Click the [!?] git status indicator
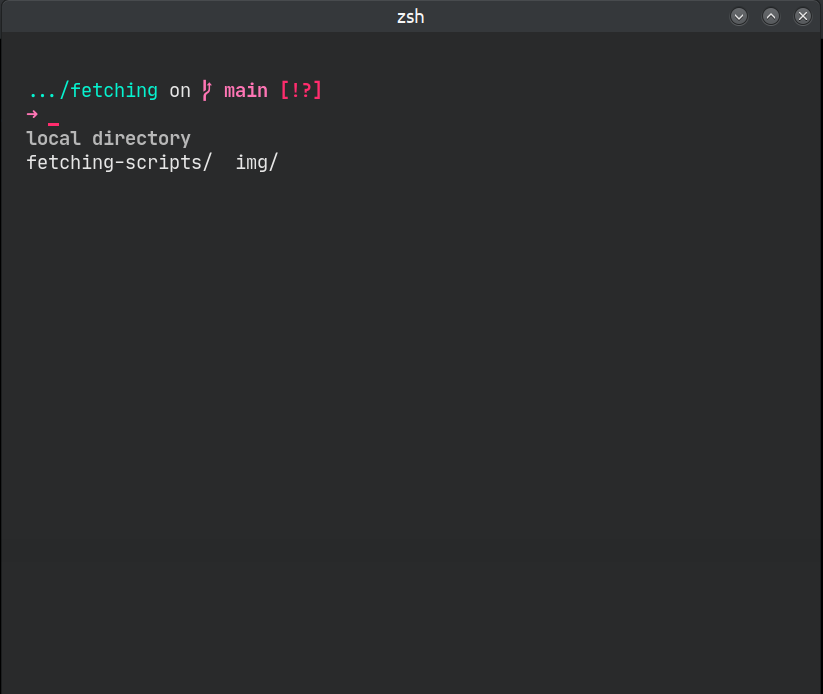This screenshot has width=823, height=694. [301, 91]
